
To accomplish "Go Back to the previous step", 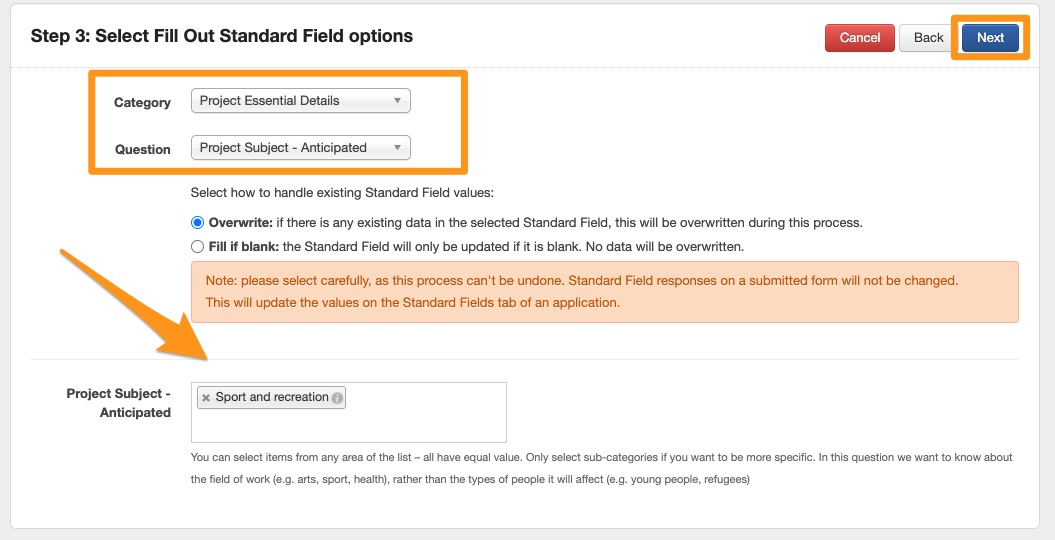I will coord(928,38).
